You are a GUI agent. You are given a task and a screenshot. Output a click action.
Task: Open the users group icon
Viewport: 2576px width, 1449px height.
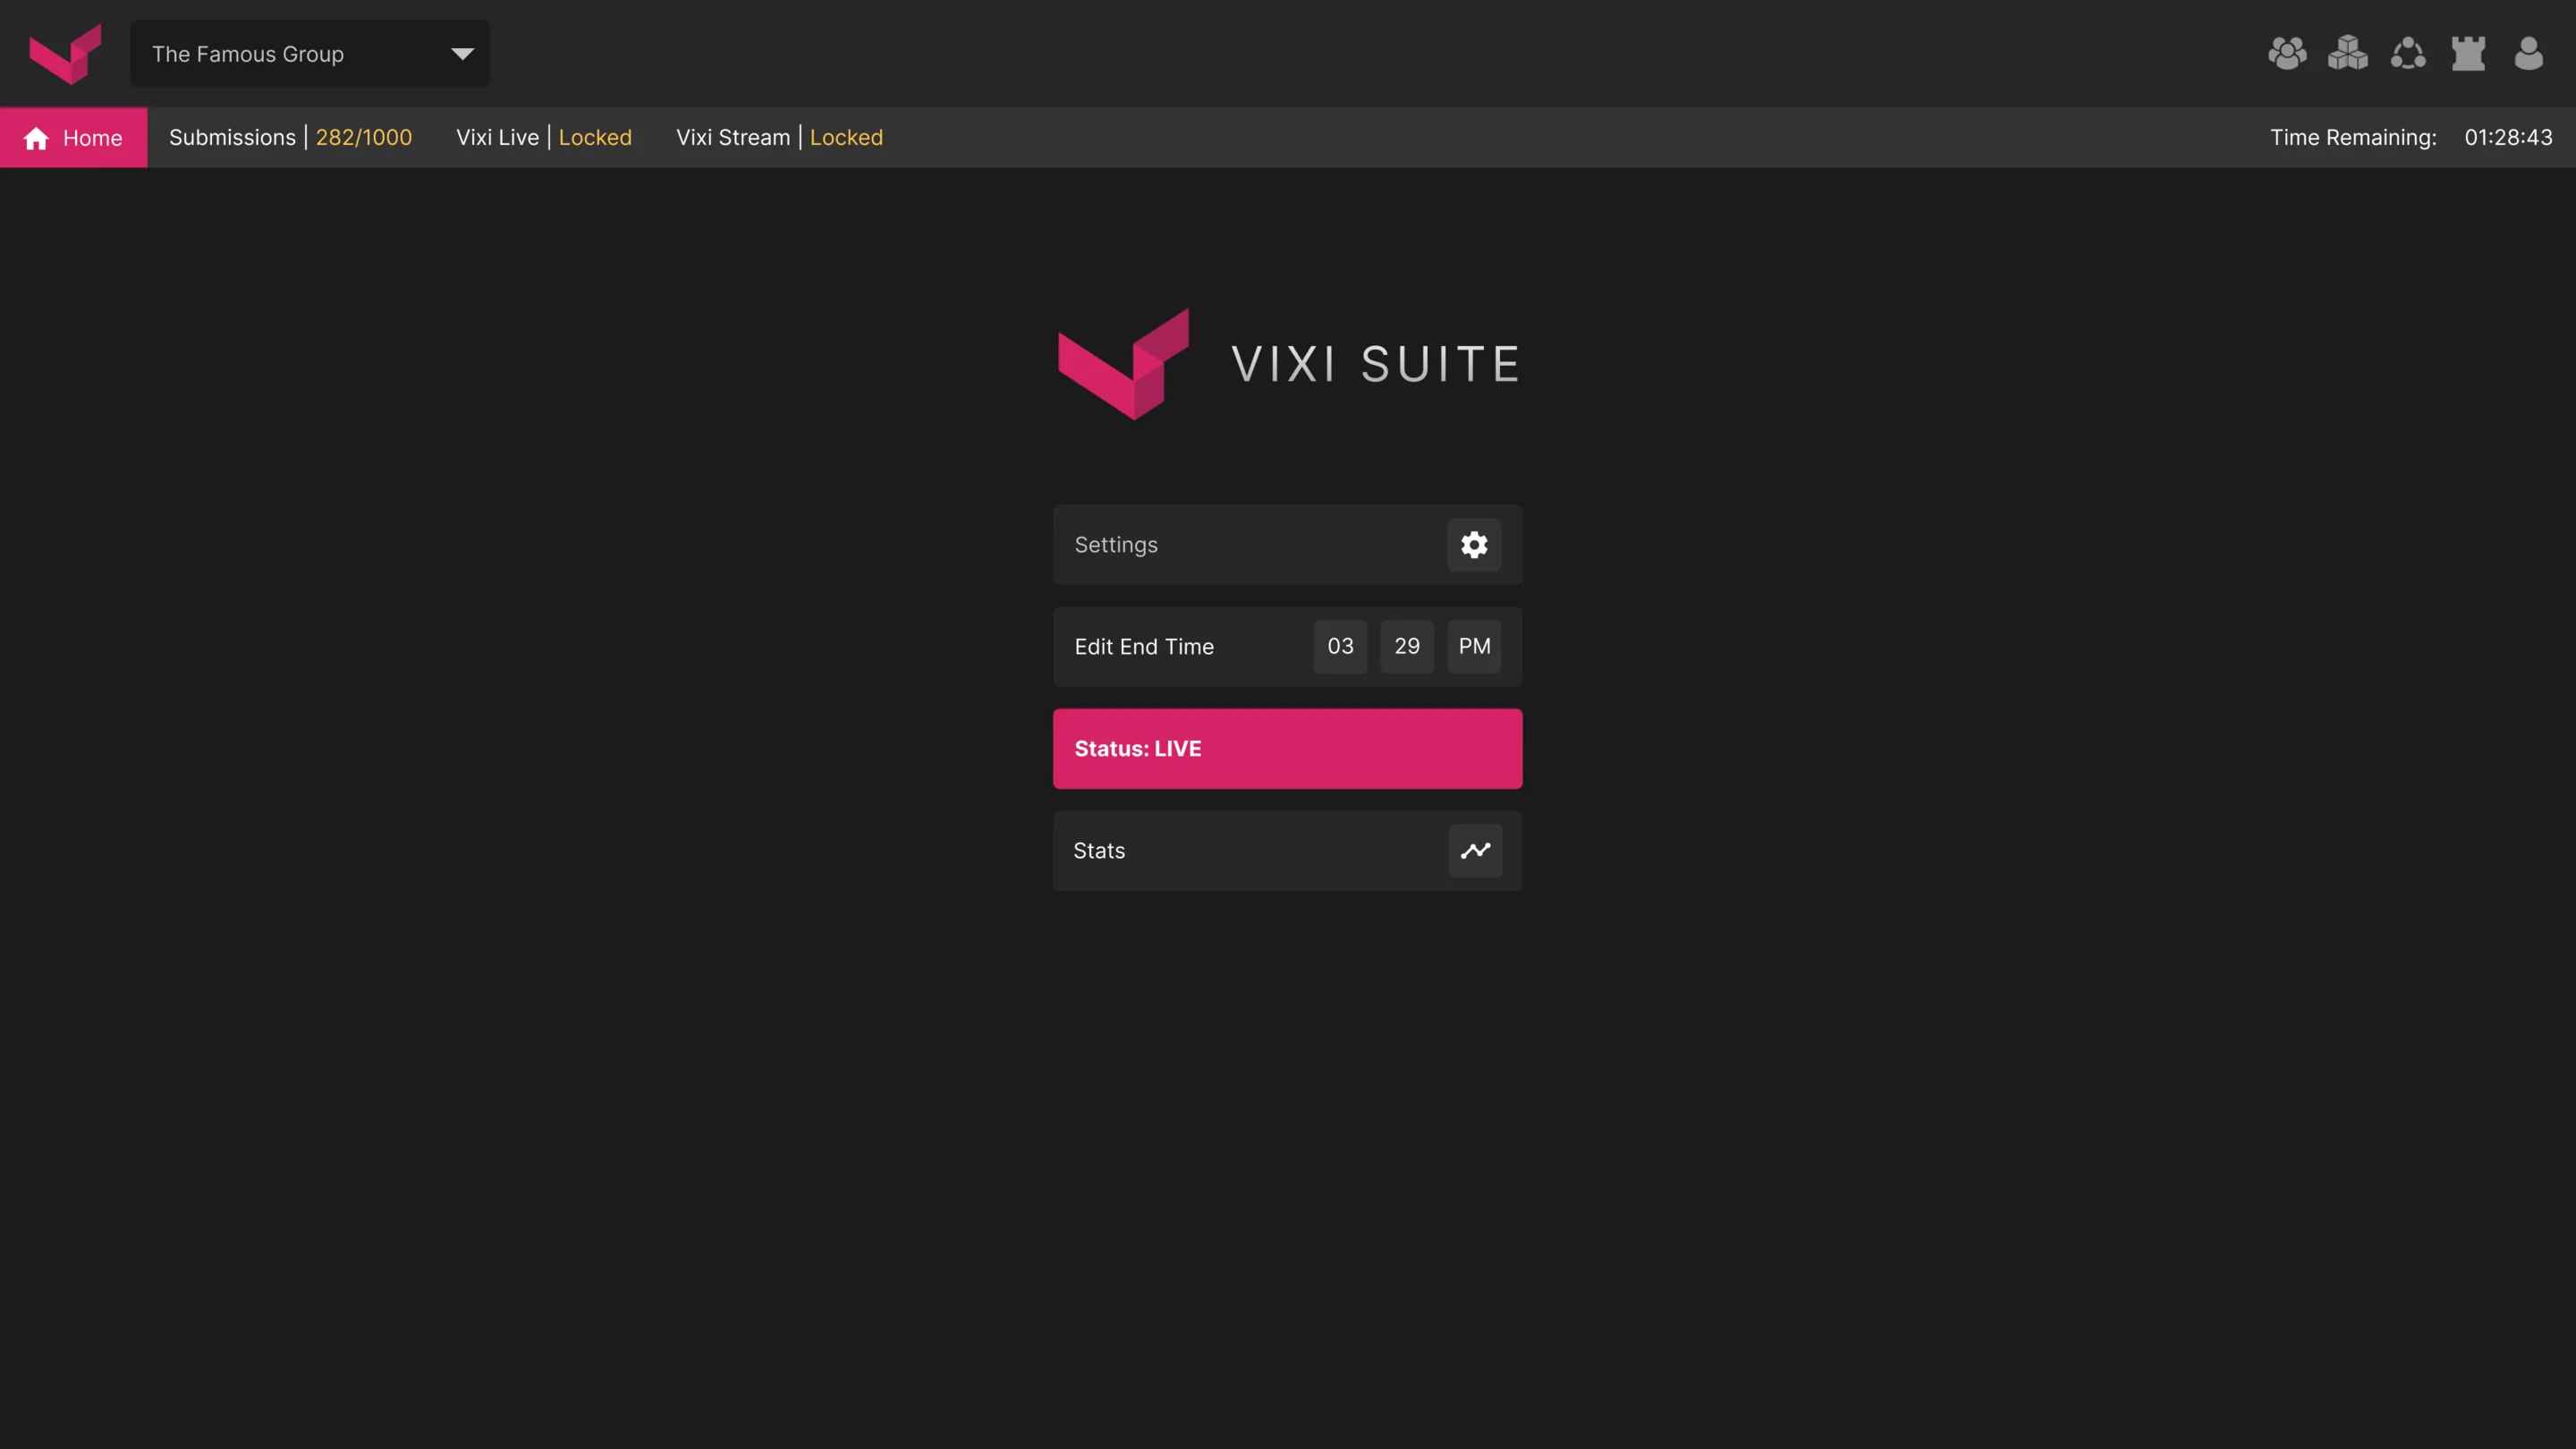tap(2287, 53)
